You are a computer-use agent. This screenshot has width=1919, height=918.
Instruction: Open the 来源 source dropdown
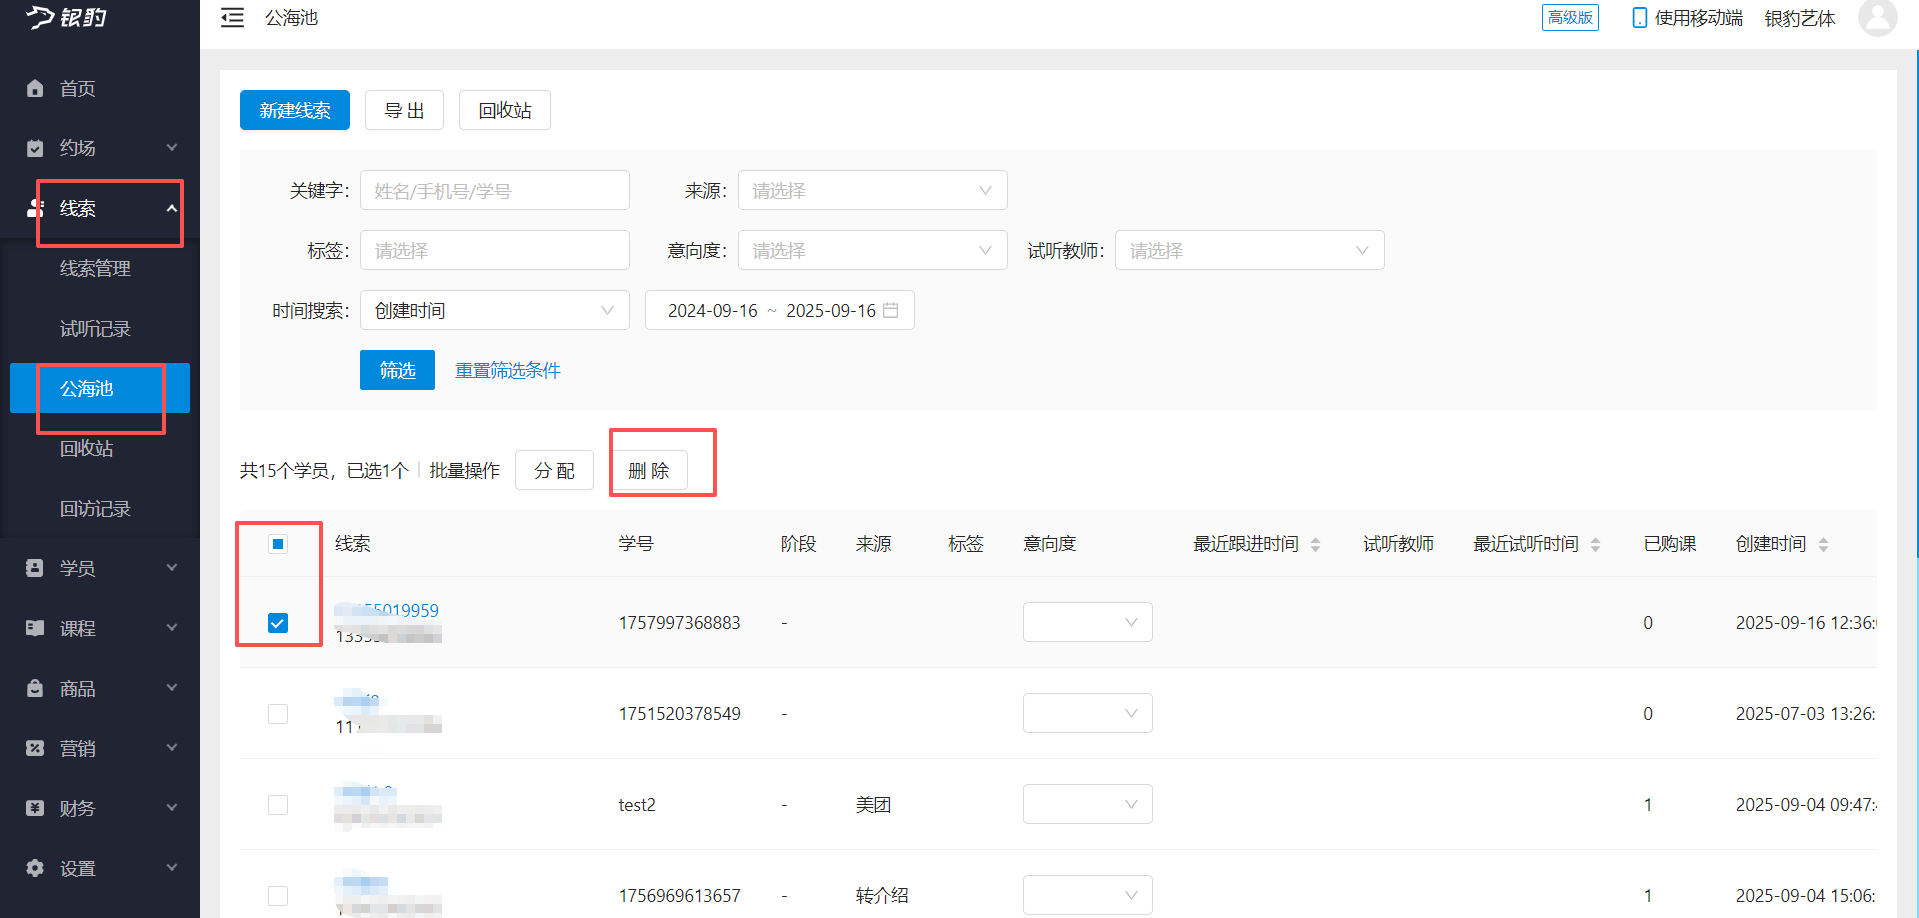point(872,190)
